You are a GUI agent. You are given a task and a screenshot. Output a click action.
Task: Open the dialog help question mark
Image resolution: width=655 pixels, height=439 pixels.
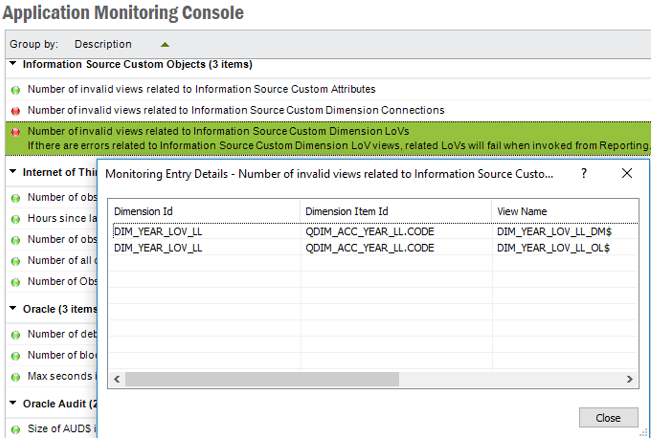585,173
